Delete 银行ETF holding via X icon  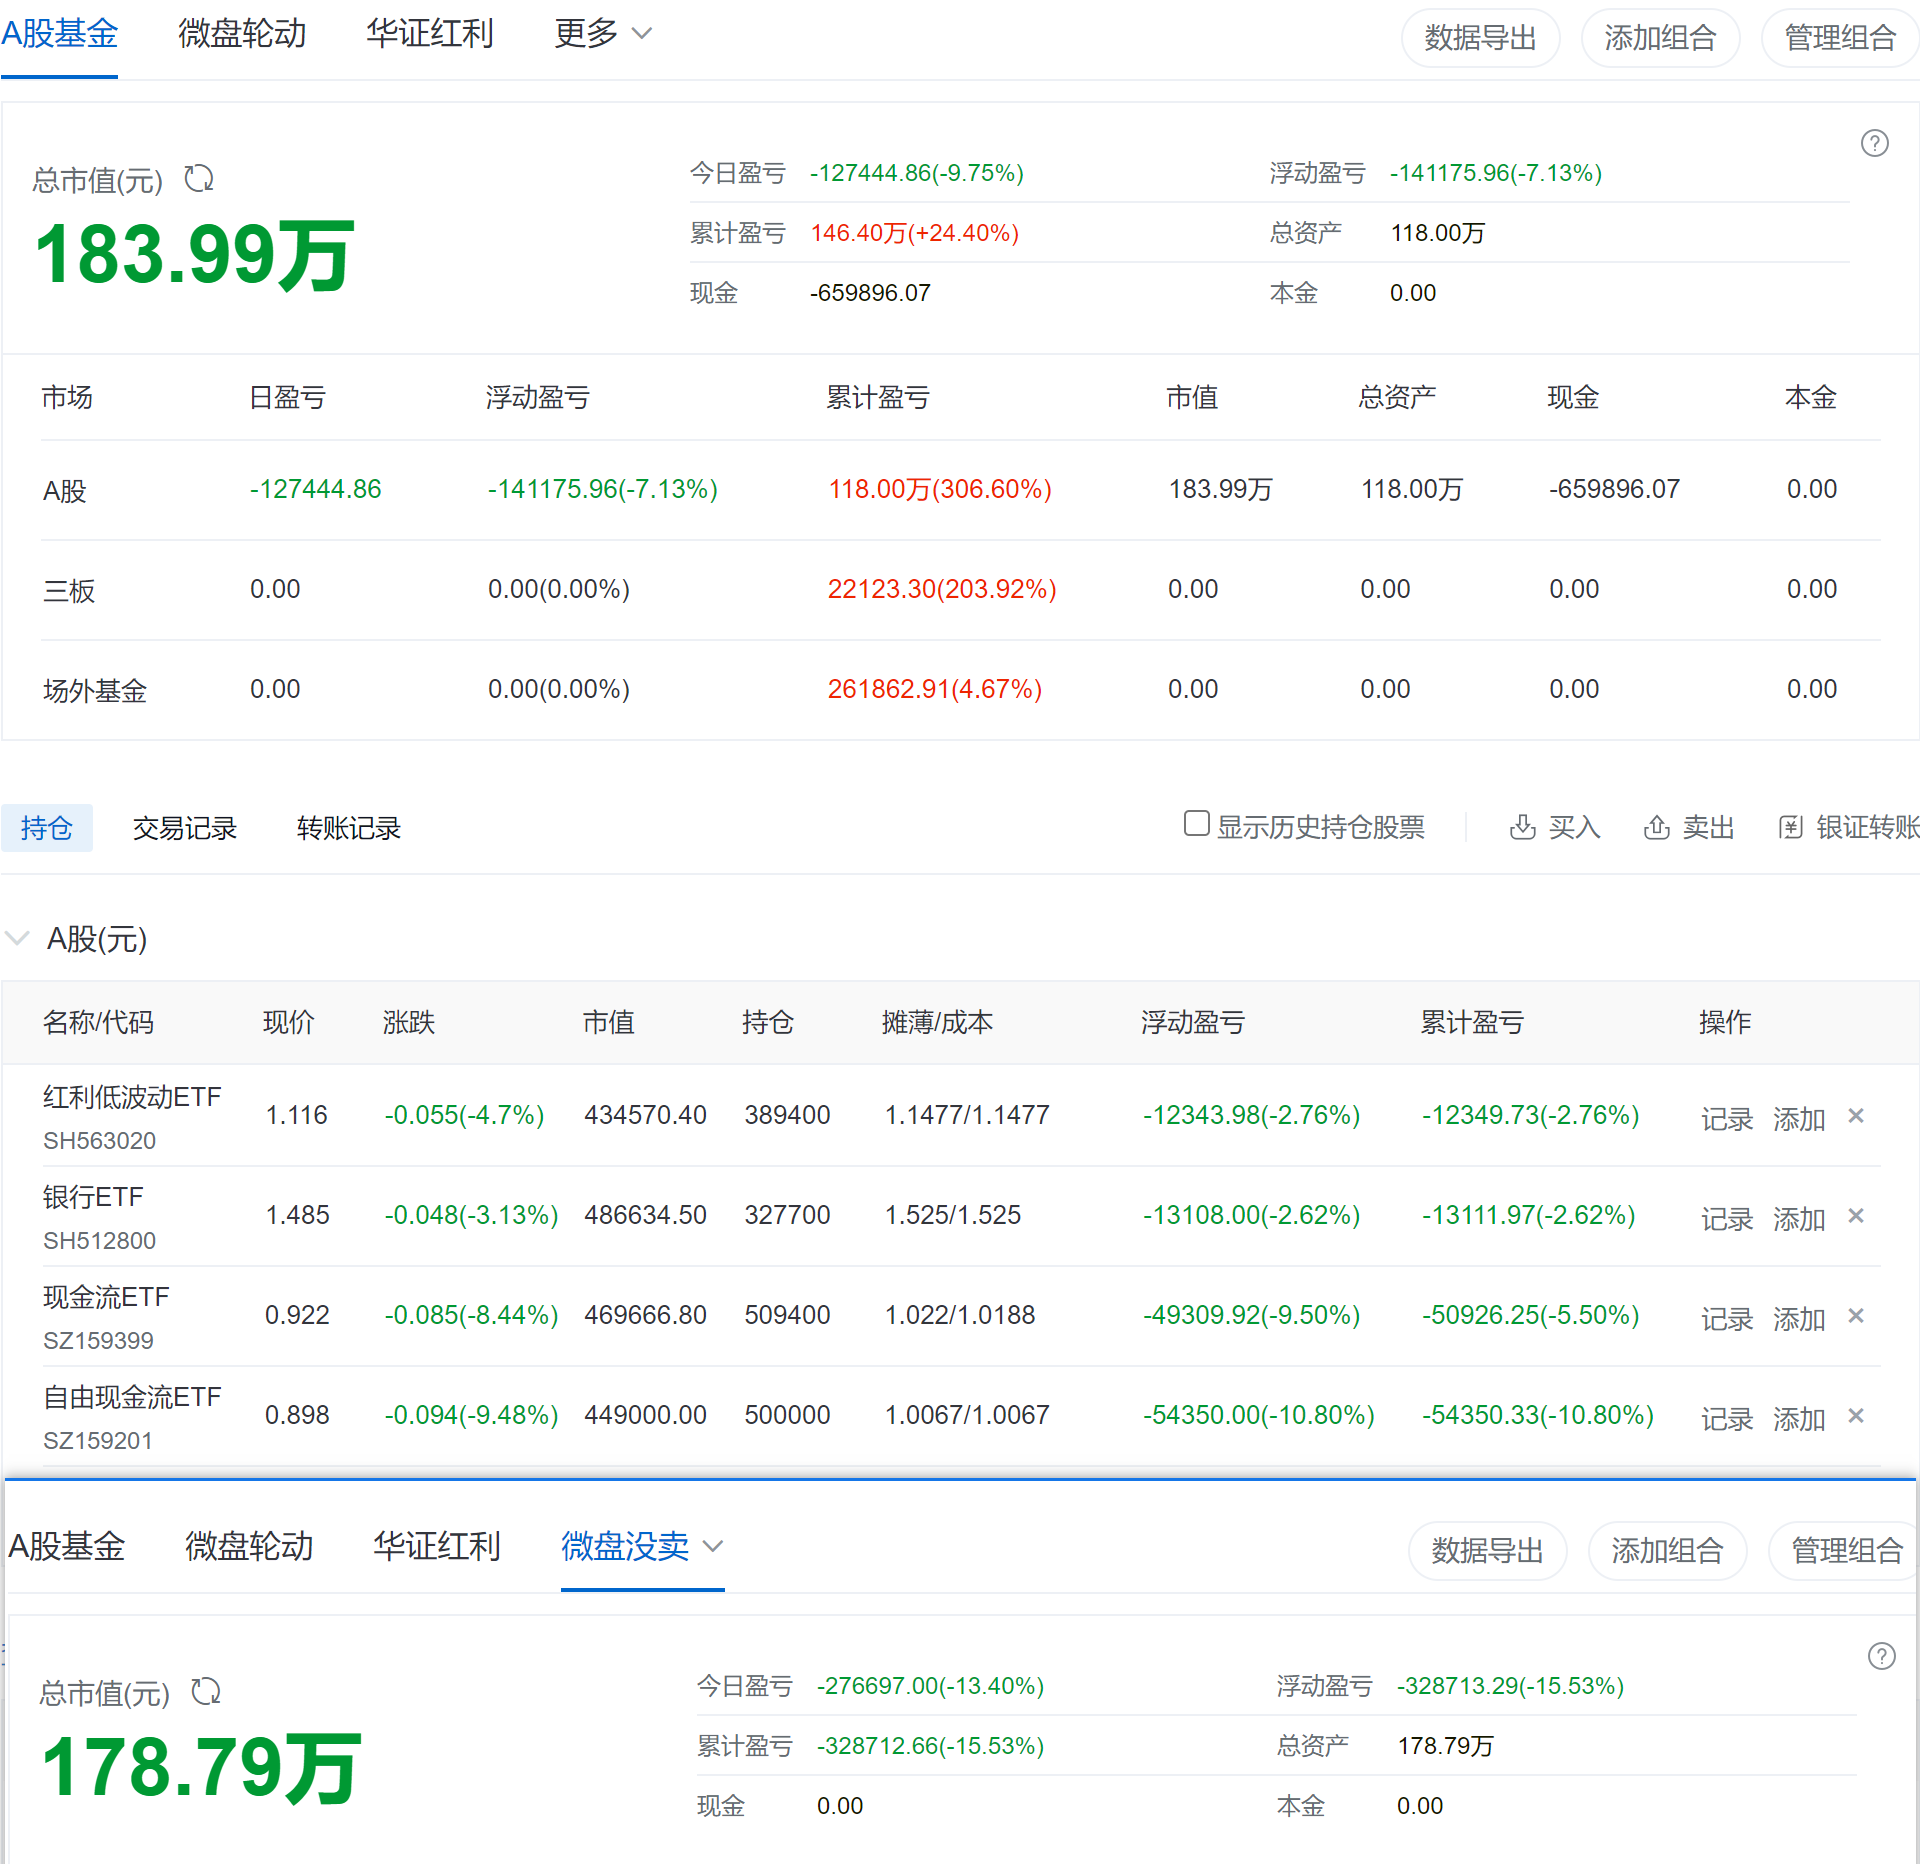click(1856, 1215)
